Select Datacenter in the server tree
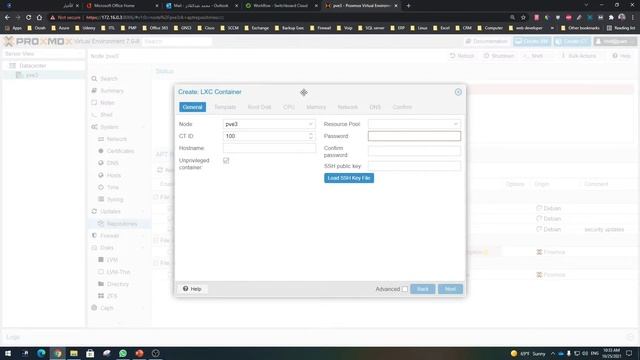Viewport: 640px width, 360px height. 33,66
